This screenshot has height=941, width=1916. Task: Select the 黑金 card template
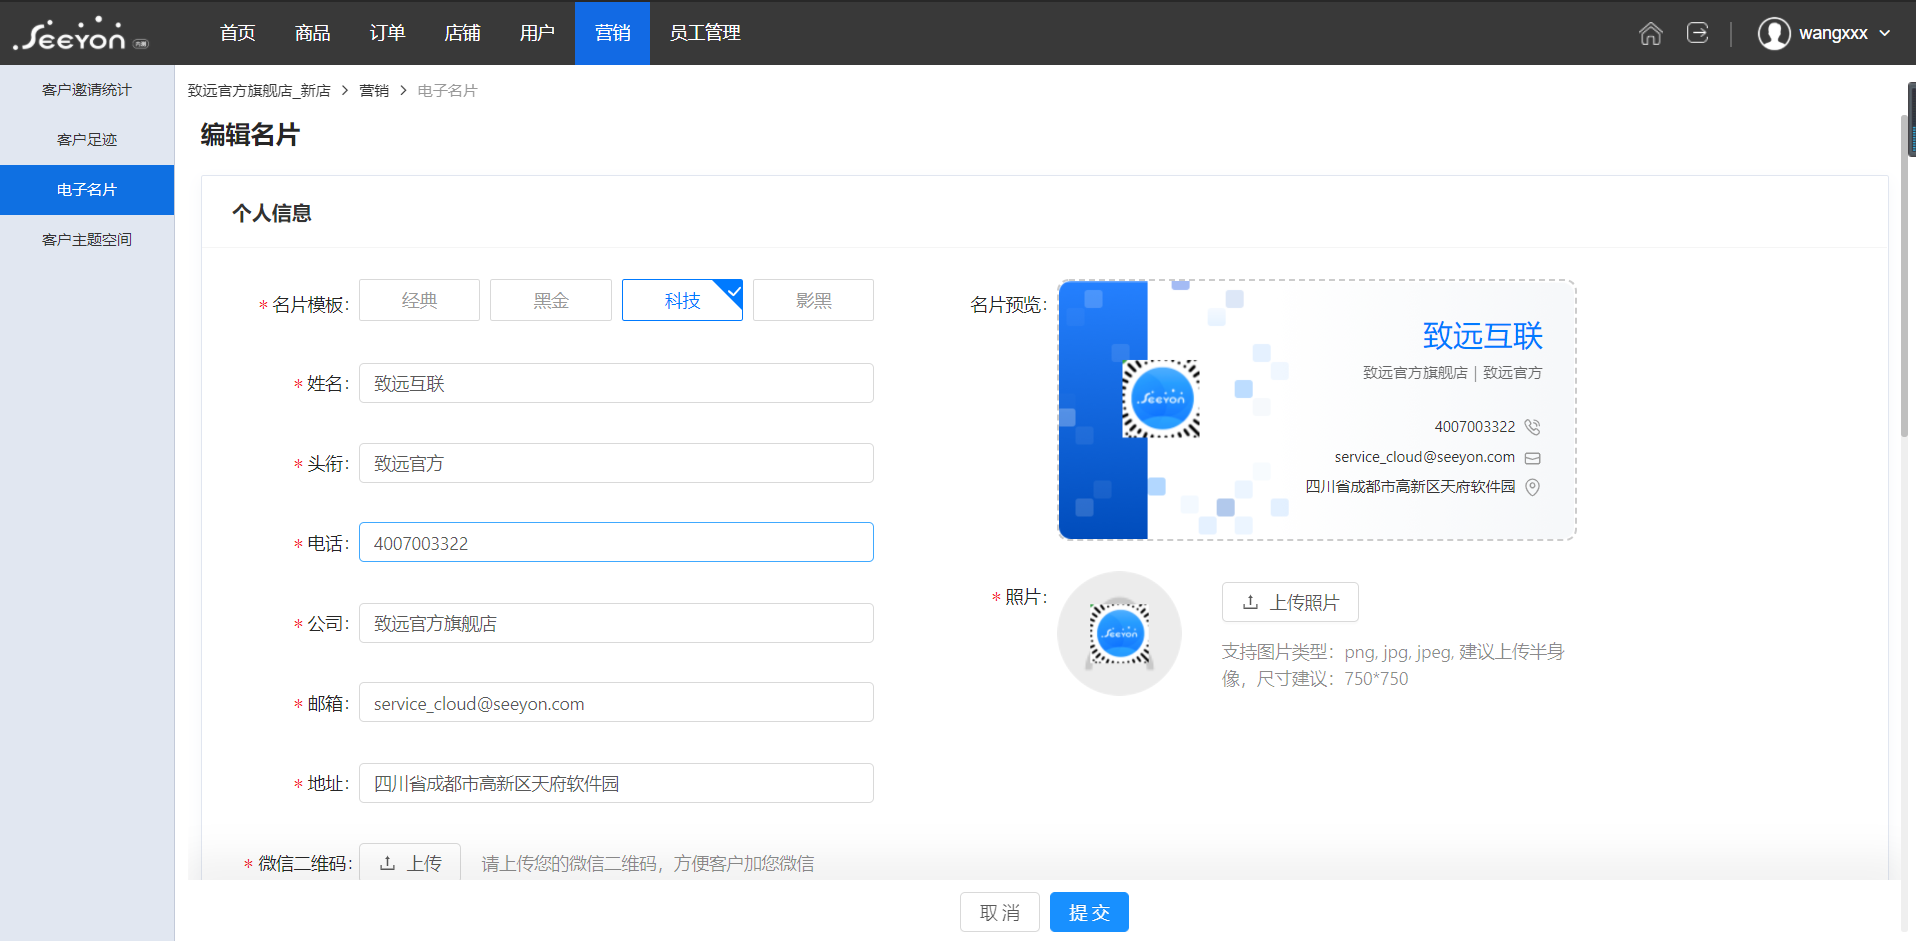click(551, 300)
